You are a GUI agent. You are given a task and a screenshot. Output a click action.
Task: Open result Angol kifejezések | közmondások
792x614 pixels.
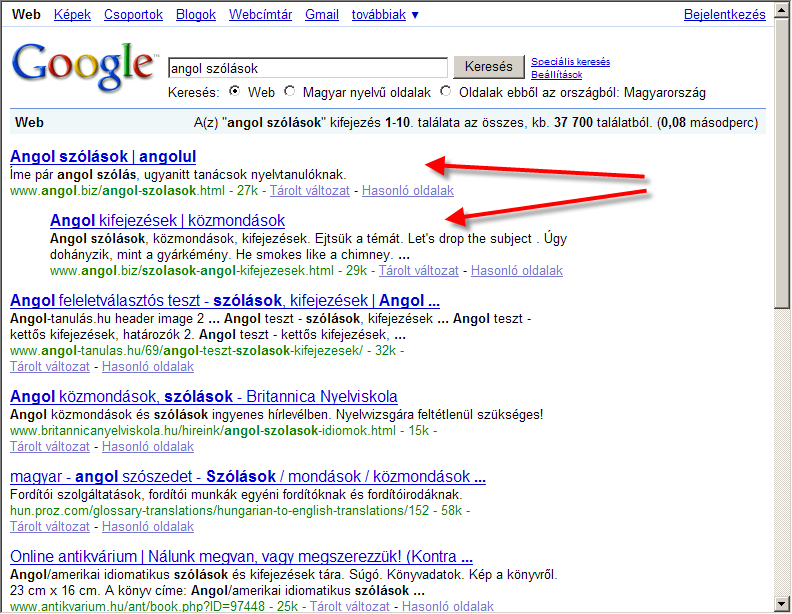167,221
